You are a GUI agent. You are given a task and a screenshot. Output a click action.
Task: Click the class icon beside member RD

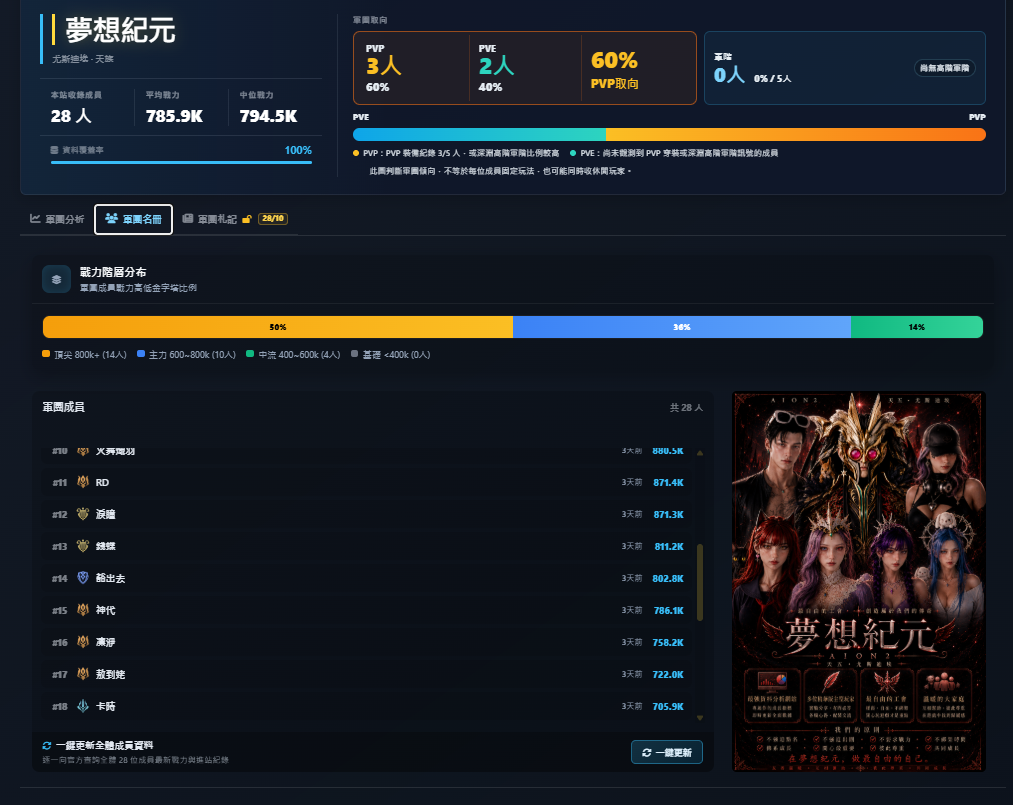click(83, 482)
